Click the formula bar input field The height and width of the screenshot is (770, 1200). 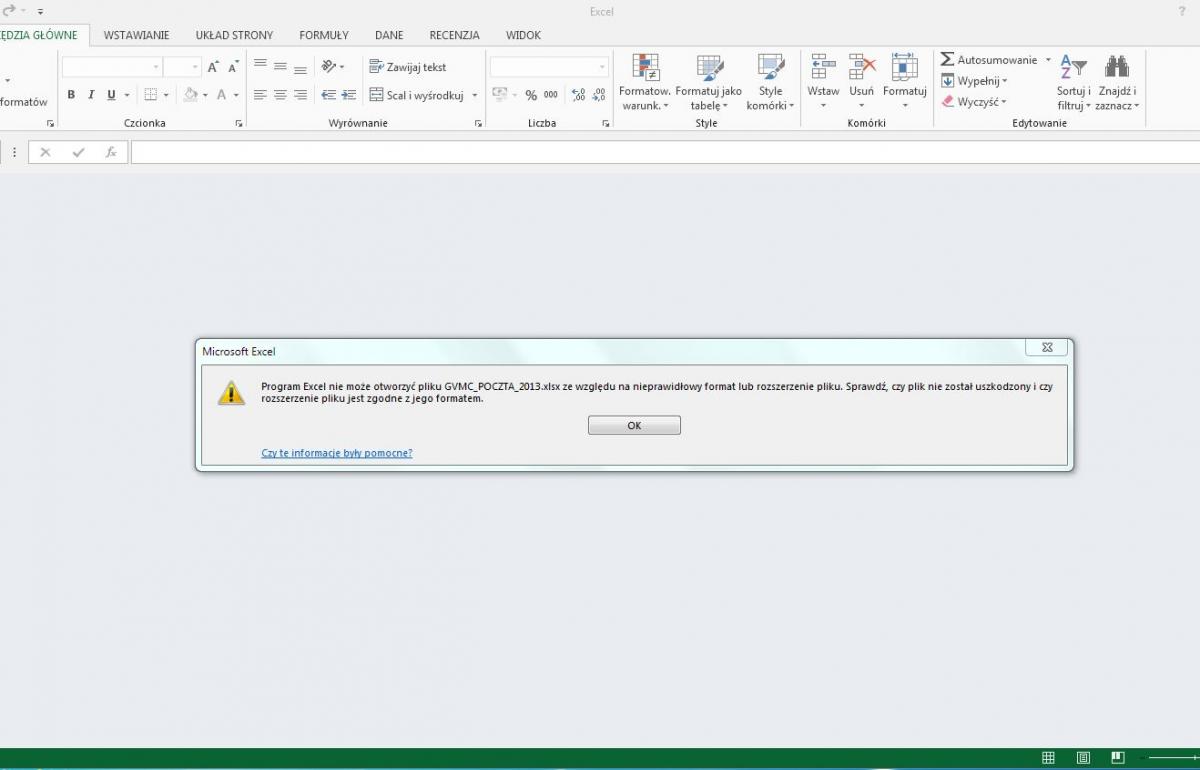[665, 152]
